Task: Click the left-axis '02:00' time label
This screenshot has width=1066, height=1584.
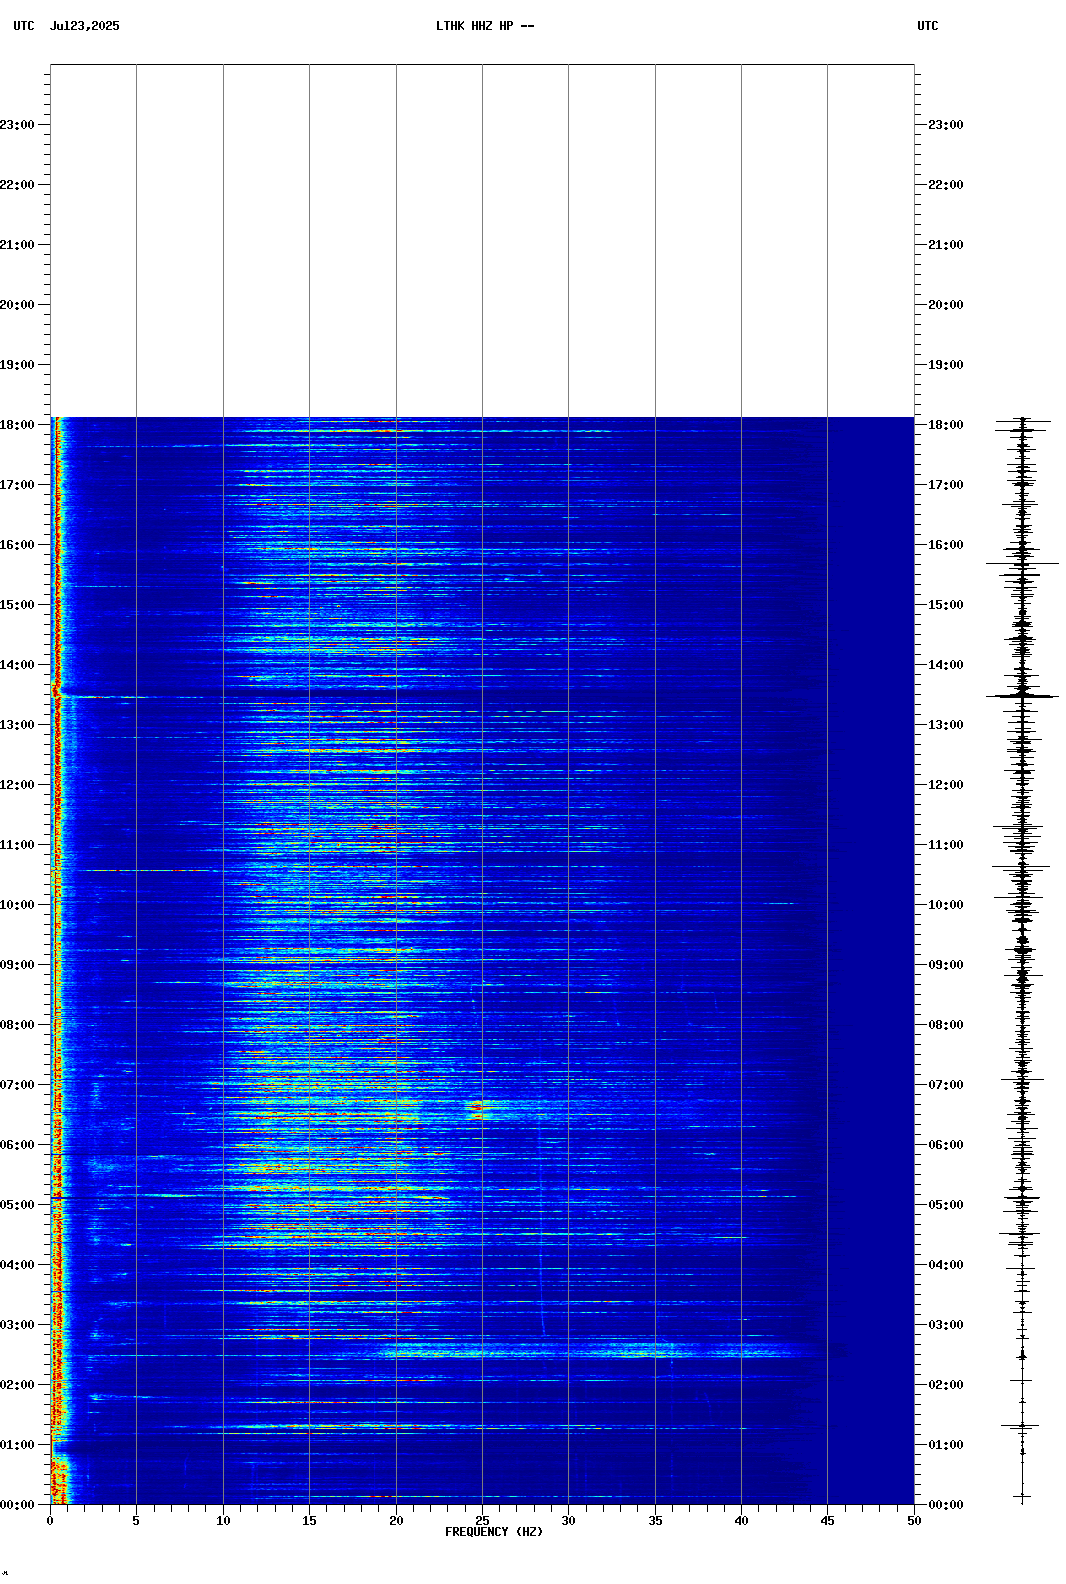Action: tap(17, 1385)
